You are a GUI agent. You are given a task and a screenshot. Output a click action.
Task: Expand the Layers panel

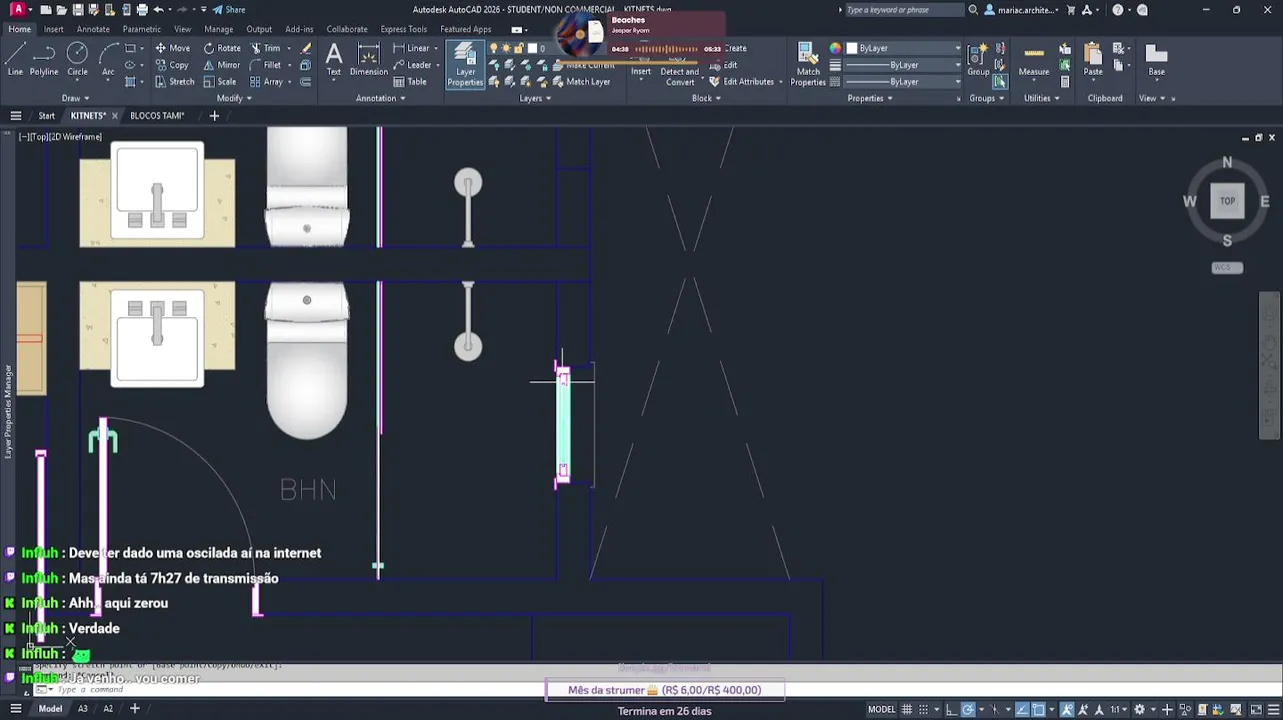point(534,98)
